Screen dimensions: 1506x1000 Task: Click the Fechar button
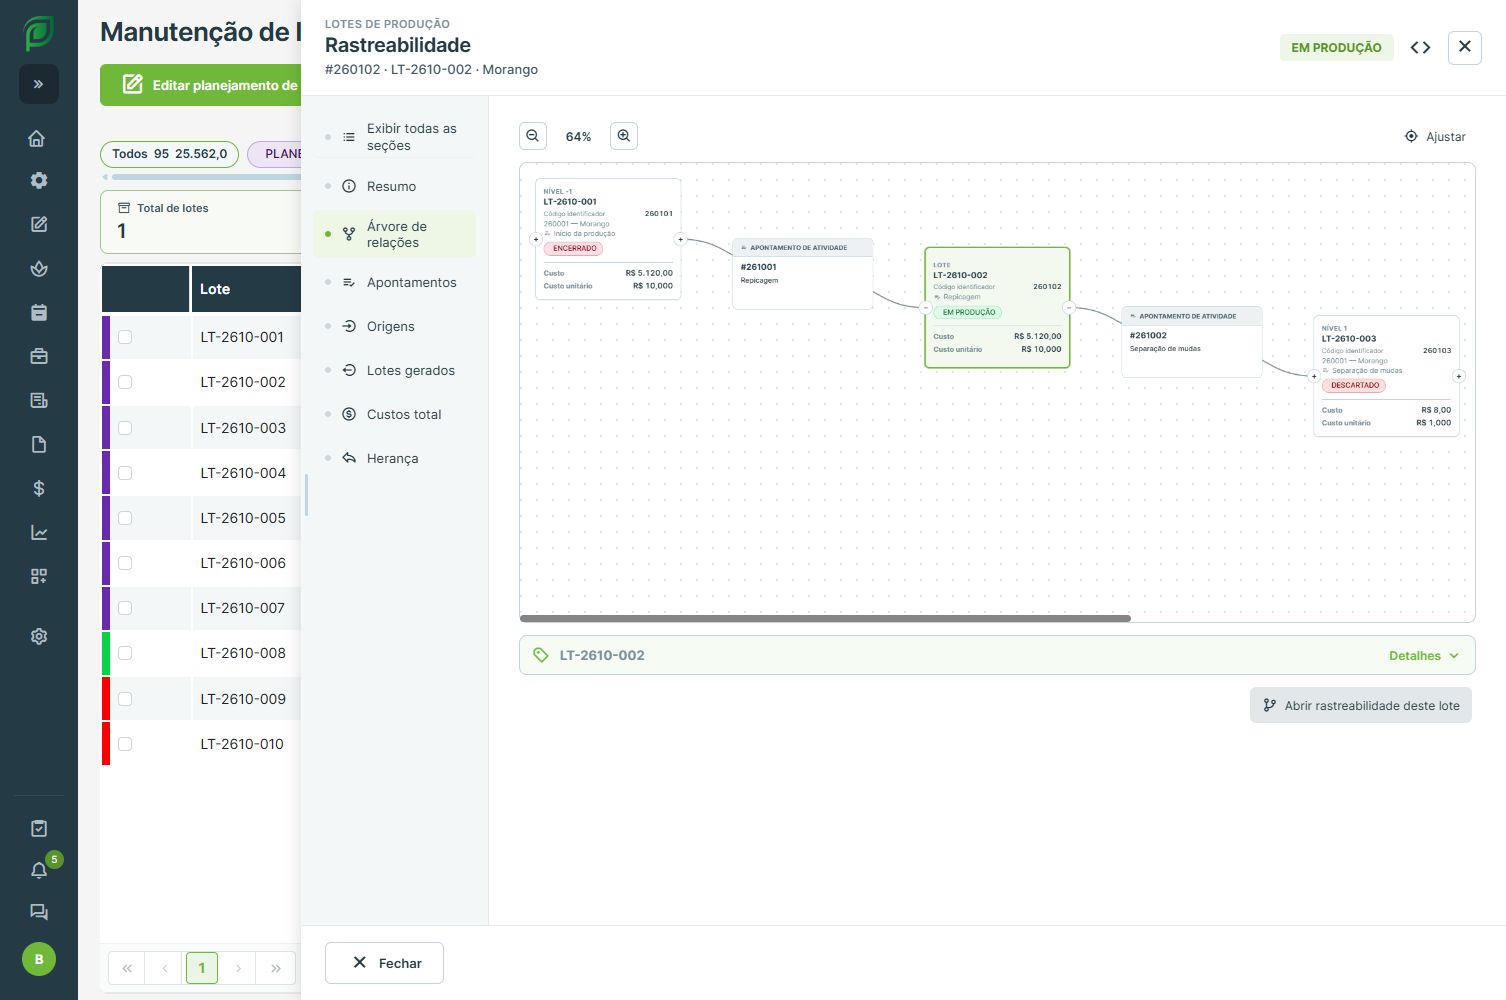[384, 963]
